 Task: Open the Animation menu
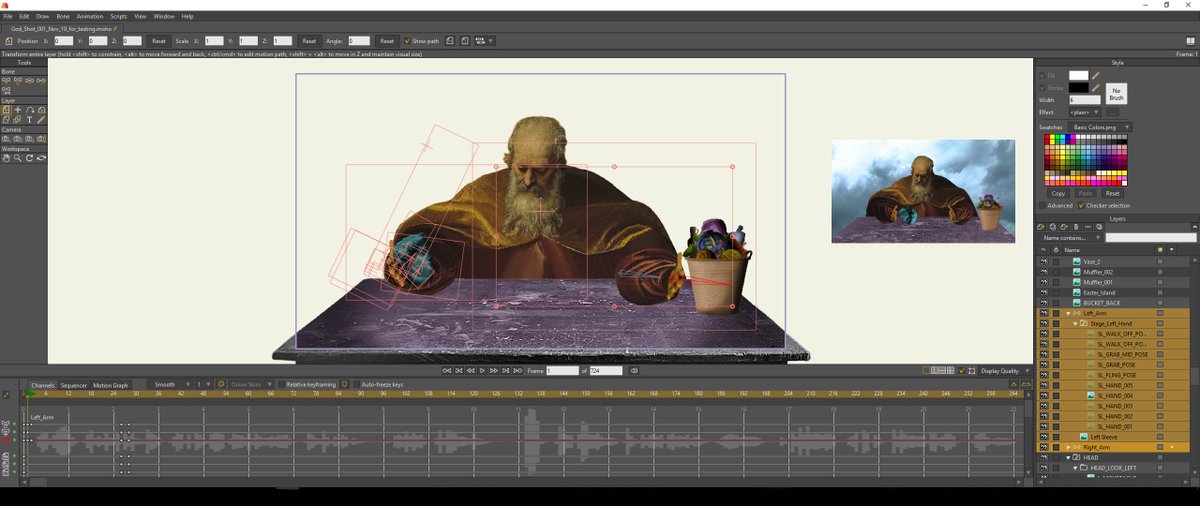(x=90, y=16)
